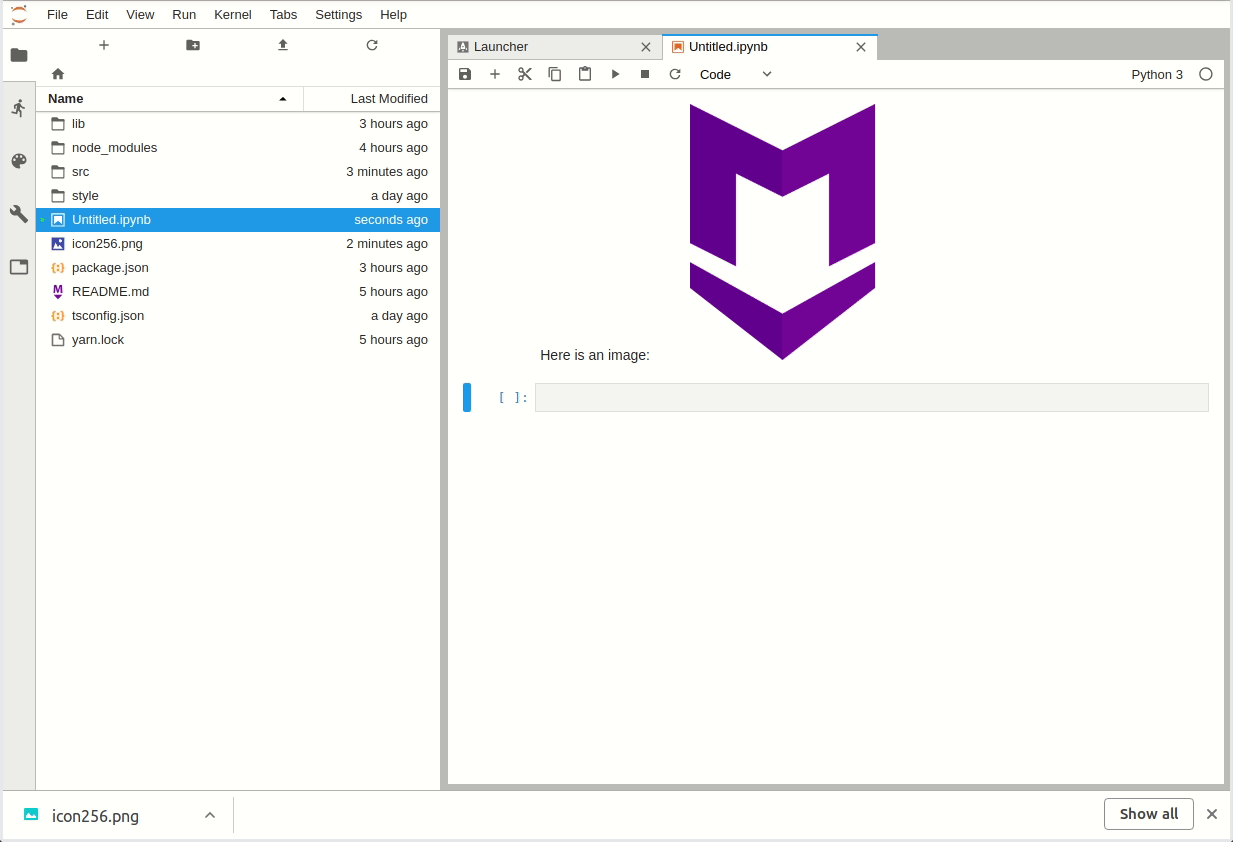The height and width of the screenshot is (842, 1233).
Task: Expand the icon256.png download options chevron
Action: [210, 815]
